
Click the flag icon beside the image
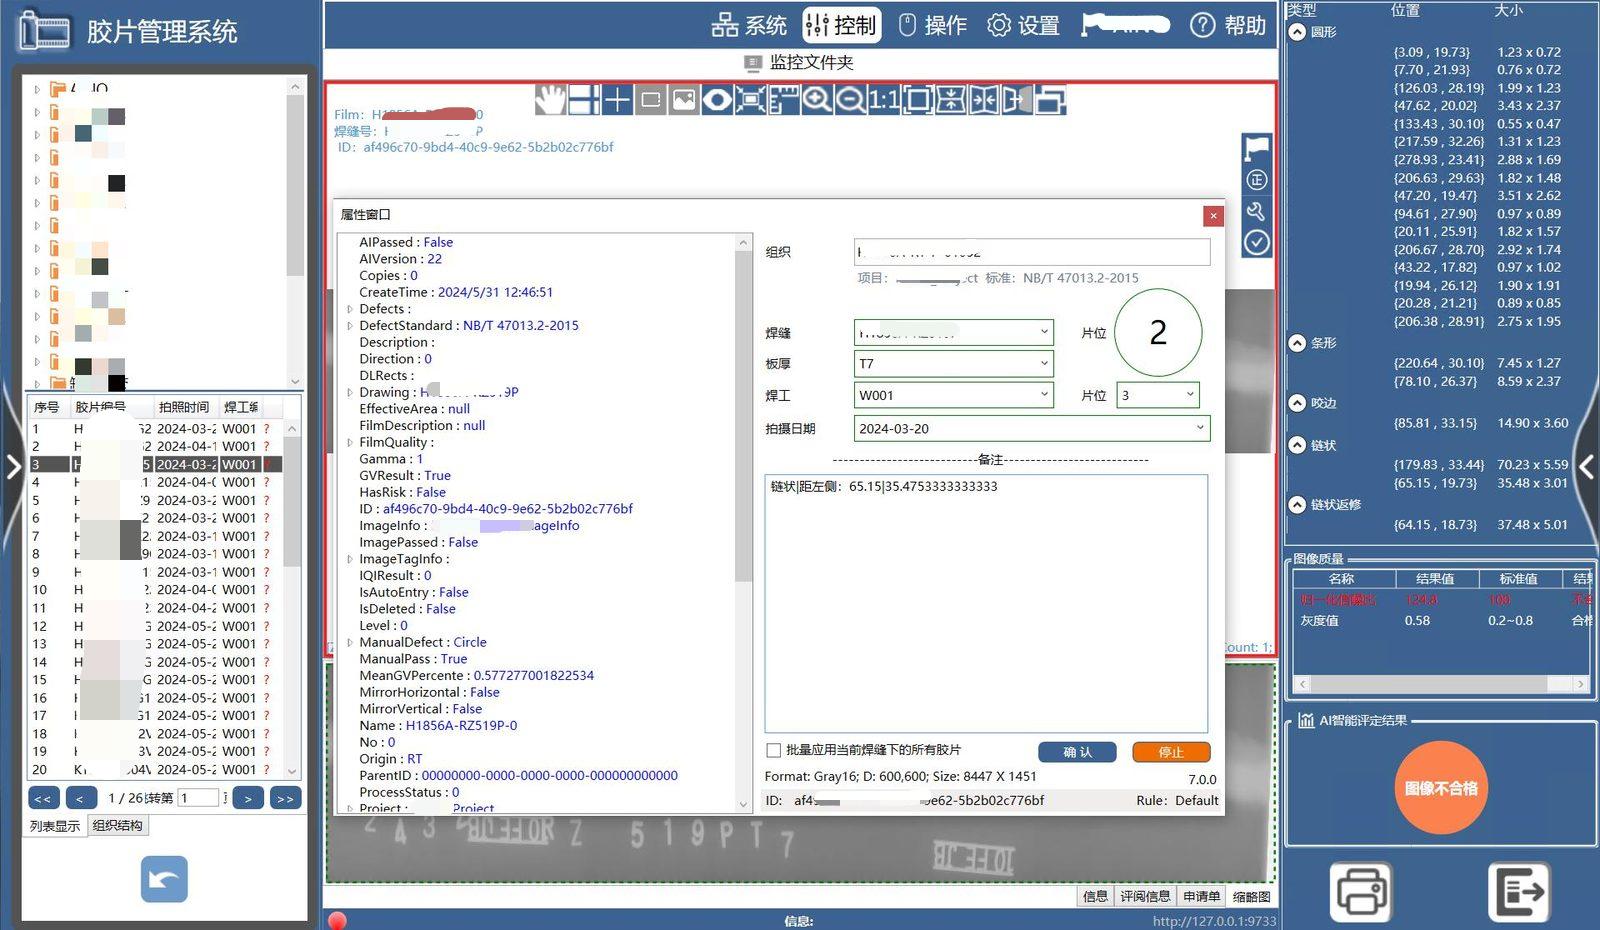coord(1257,149)
